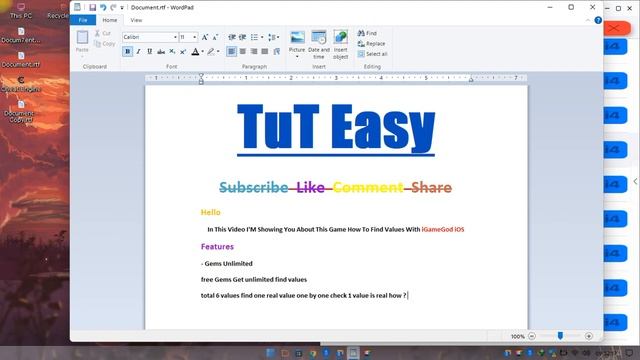Toggle Subscript formatting
The image size is (640, 360).
[x=172, y=51]
